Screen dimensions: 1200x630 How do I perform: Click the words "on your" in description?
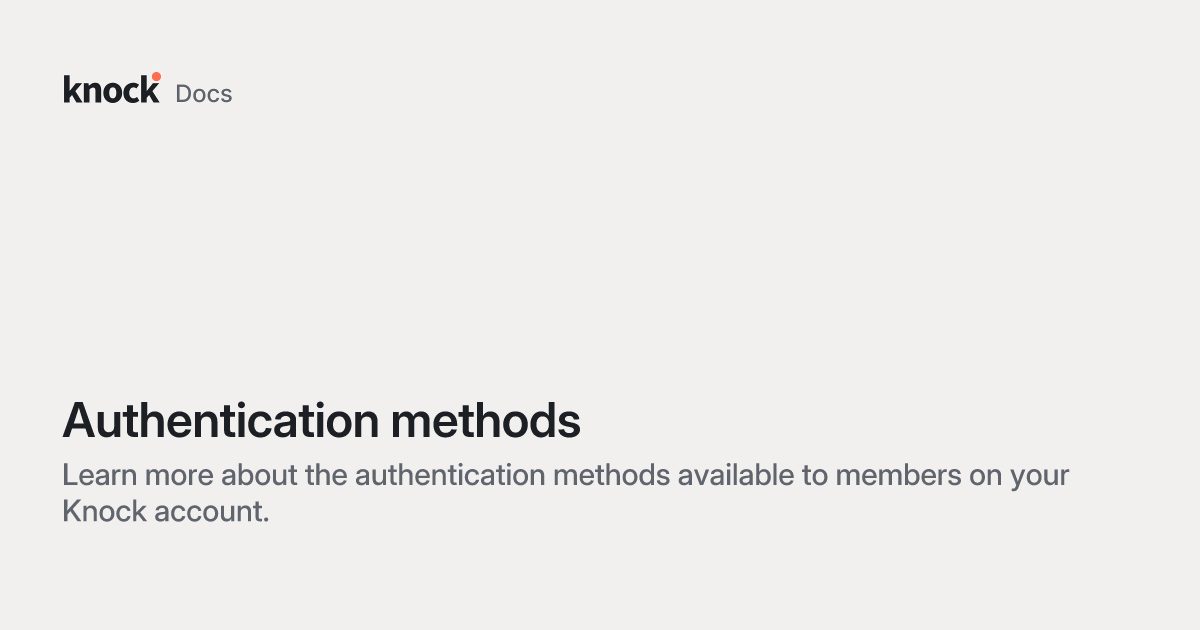click(x=1019, y=477)
